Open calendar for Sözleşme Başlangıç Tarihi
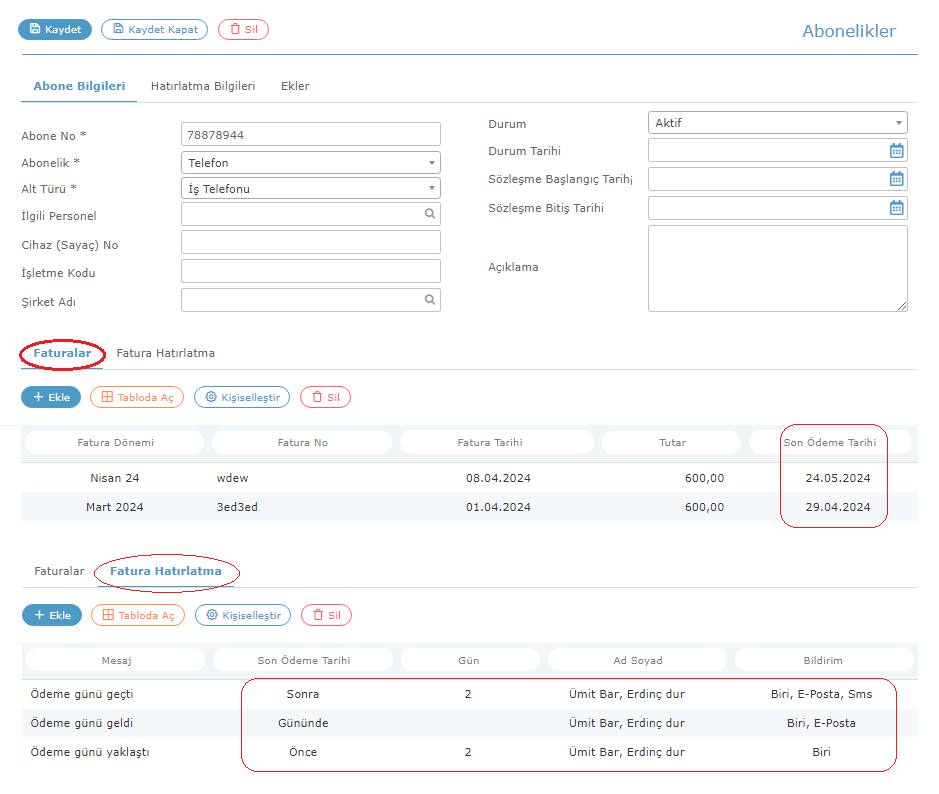Viewport: 939px width, 794px height. 896,178
